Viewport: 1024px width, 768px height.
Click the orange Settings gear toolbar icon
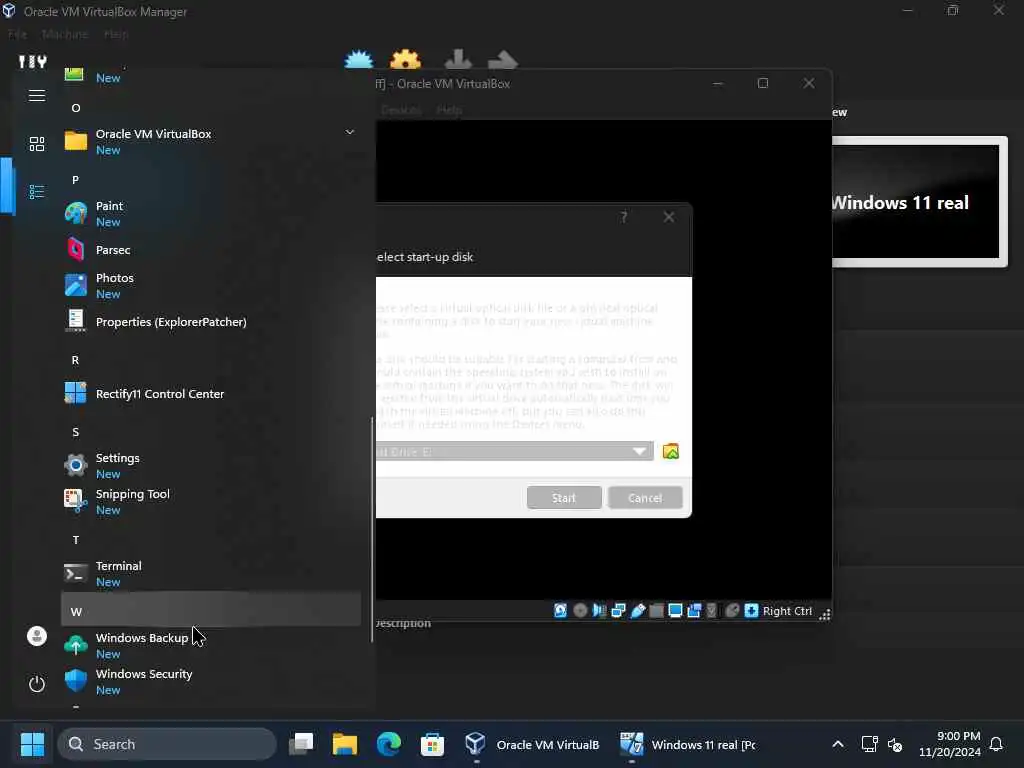pos(405,60)
